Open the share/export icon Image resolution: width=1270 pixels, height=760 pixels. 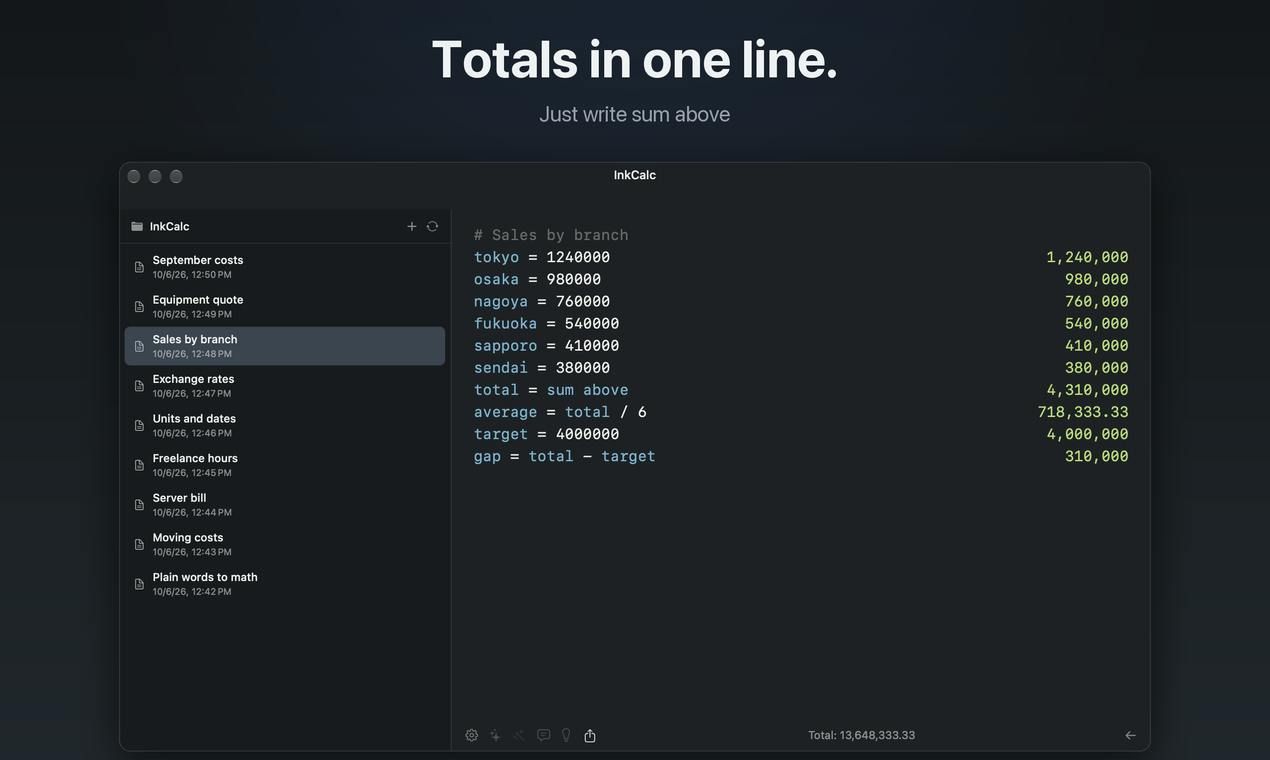tap(590, 735)
